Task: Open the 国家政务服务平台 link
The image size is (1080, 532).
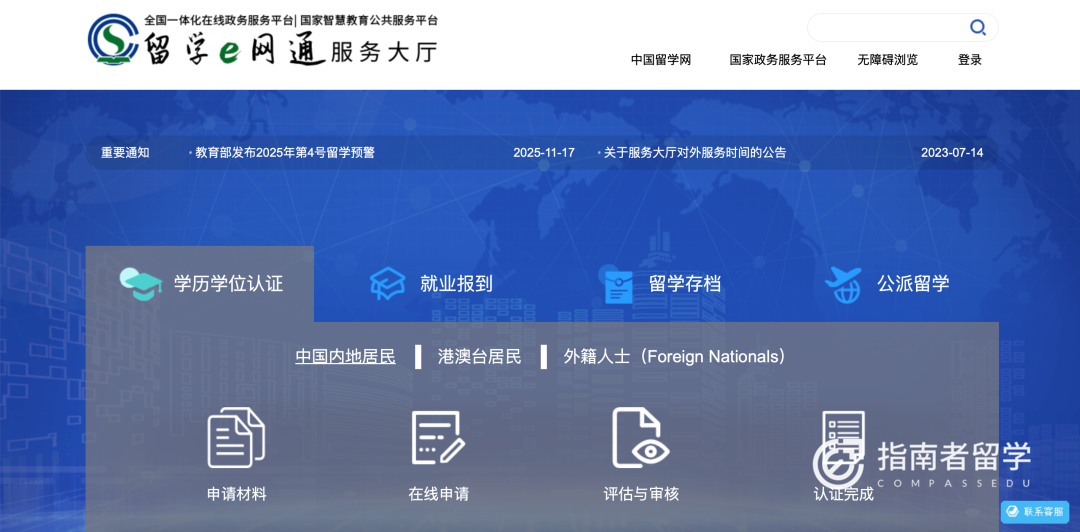Action: coord(777,60)
